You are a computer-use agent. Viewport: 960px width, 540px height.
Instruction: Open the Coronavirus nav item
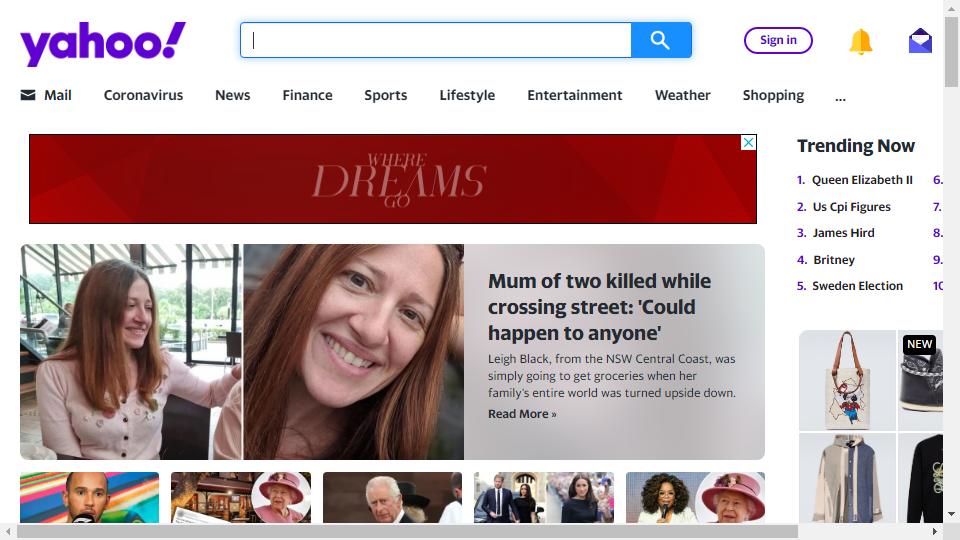[x=143, y=95]
